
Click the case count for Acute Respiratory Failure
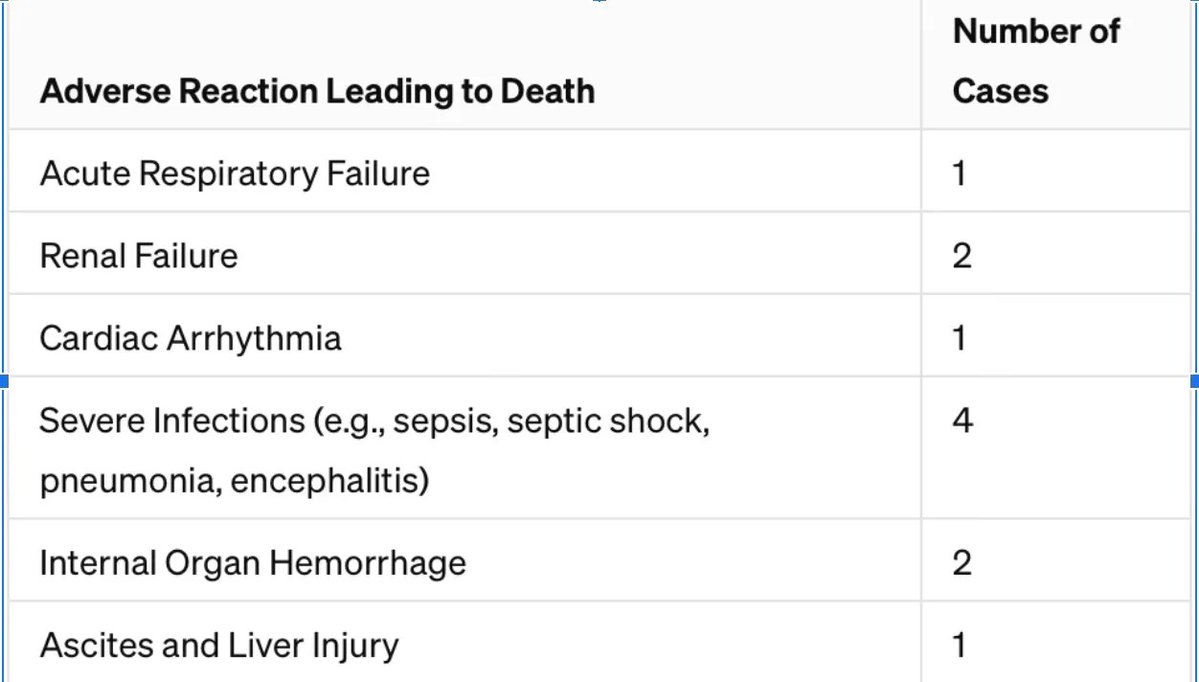point(960,174)
